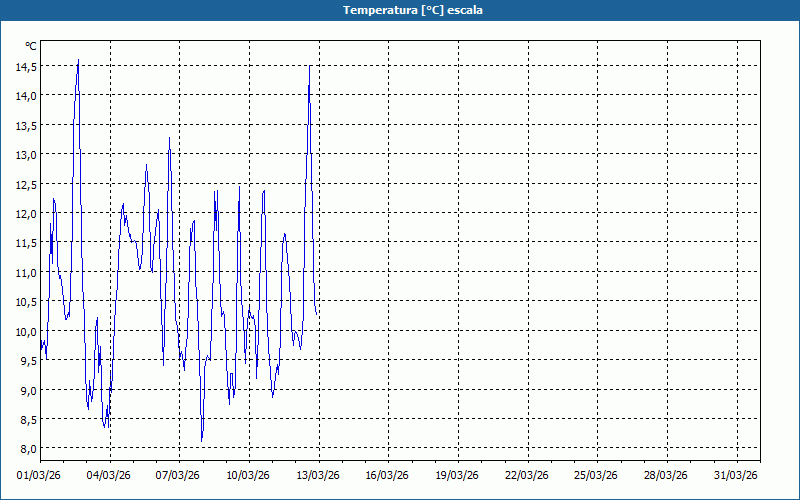Select the 16/03/26 date on the time axis
This screenshot has width=800, height=500.
(388, 475)
